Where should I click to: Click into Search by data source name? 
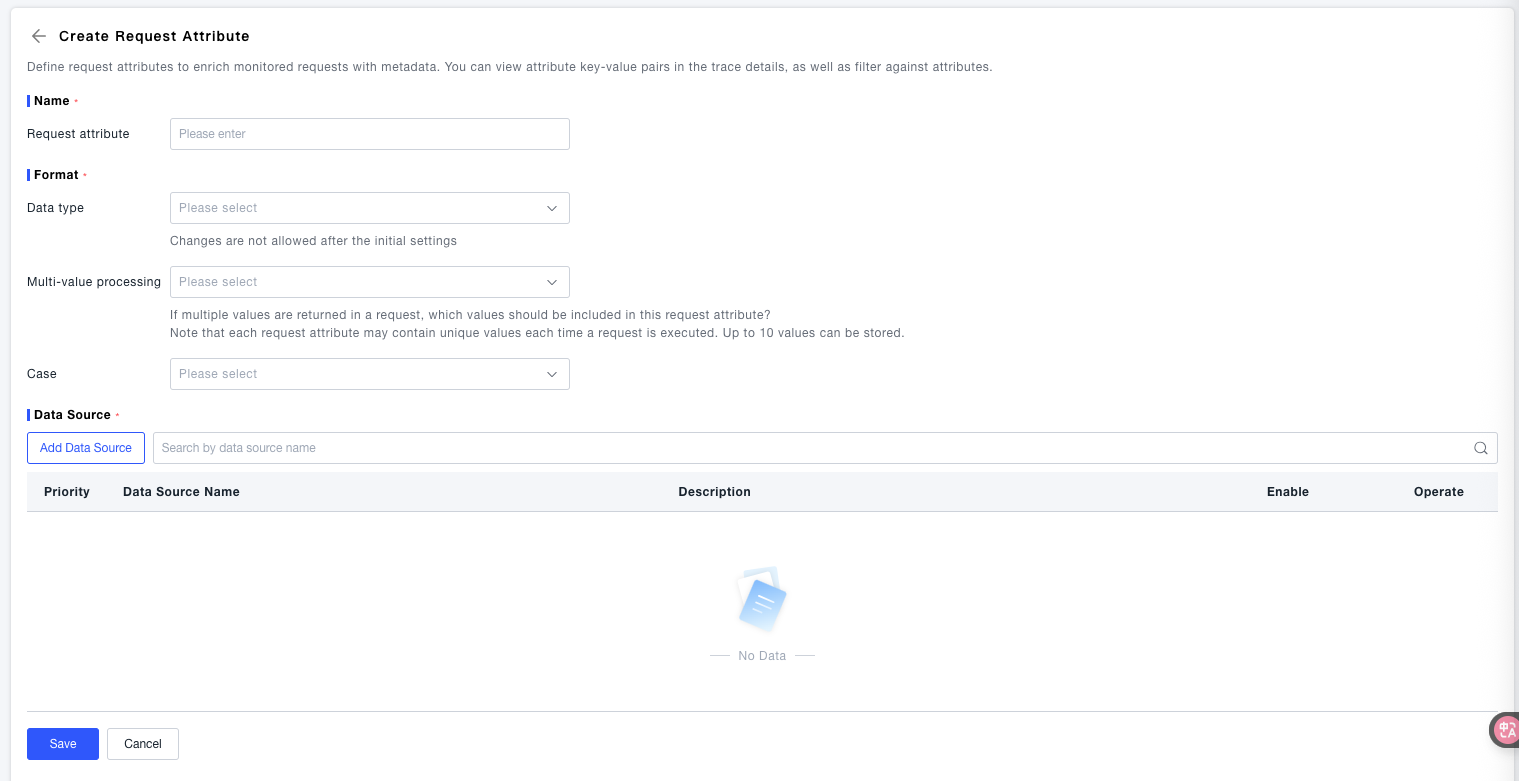coord(810,448)
